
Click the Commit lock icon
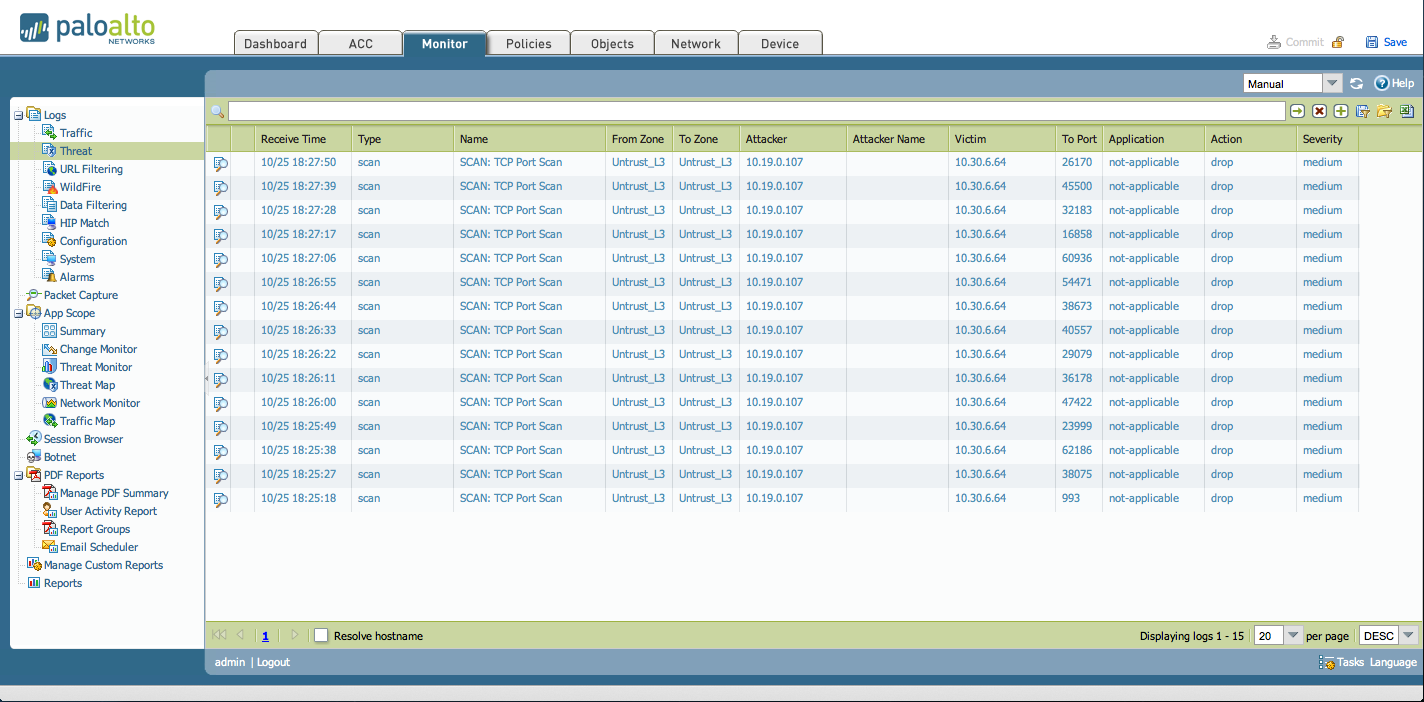click(1338, 42)
